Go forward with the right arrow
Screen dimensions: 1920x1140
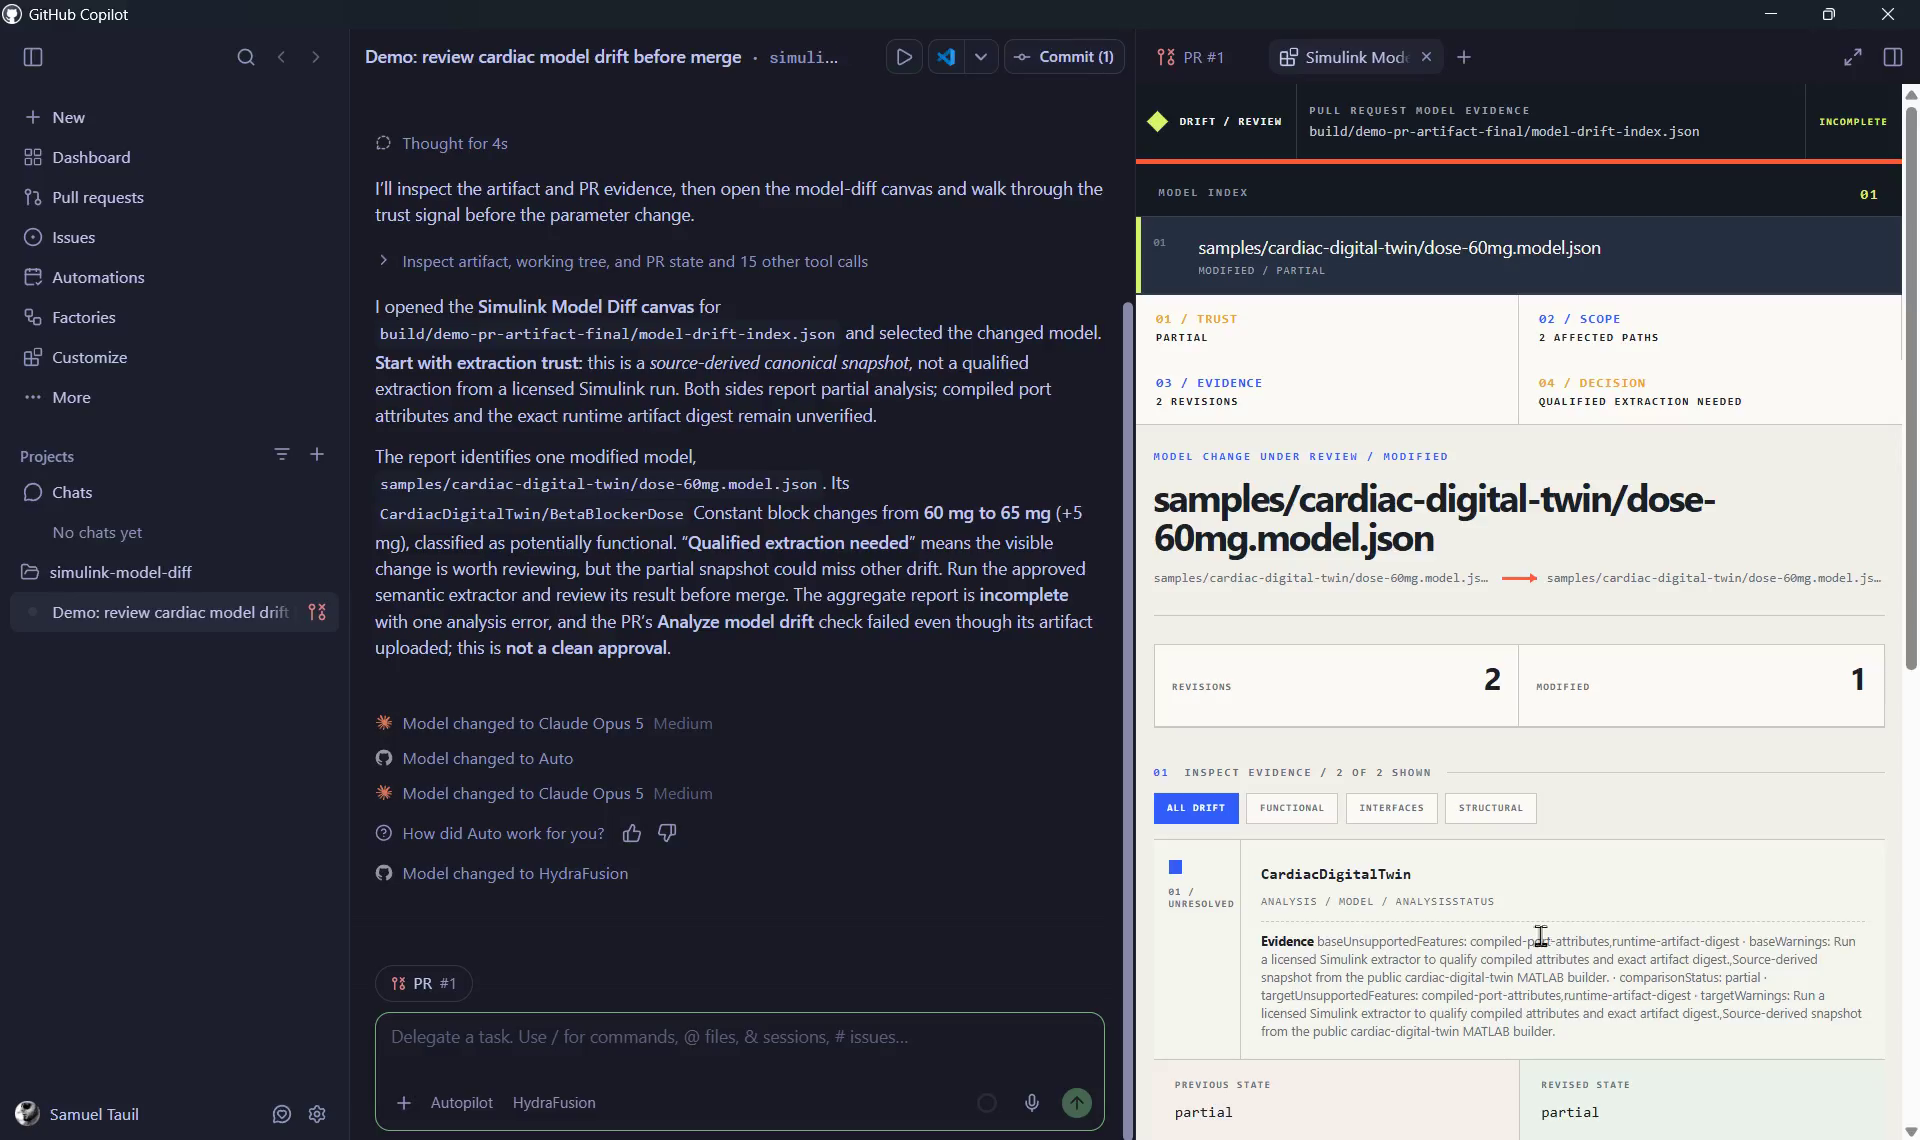(316, 57)
